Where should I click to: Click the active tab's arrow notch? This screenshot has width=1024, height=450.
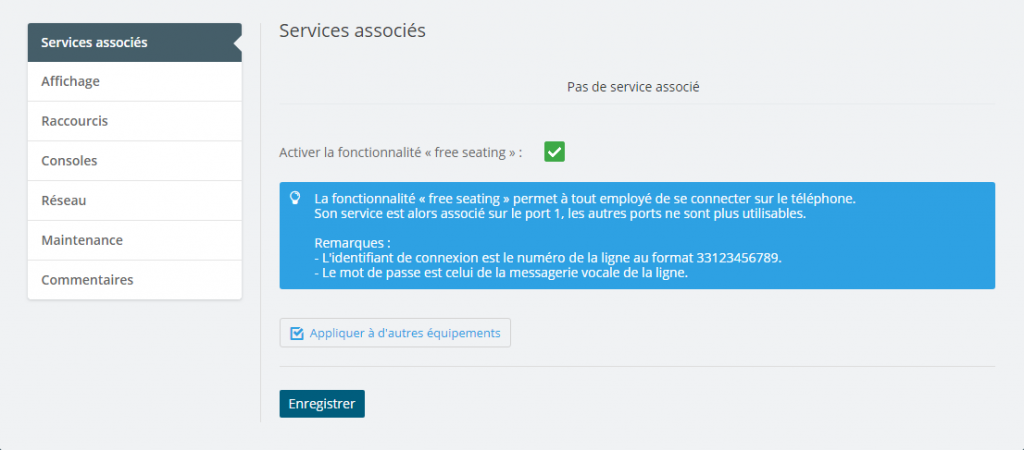click(x=238, y=42)
